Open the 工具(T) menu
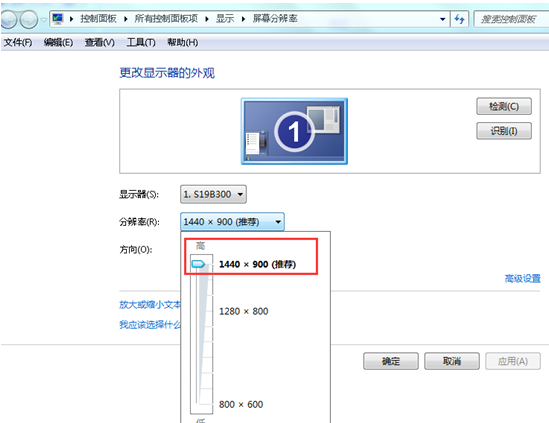This screenshot has height=423, width=549. [141, 43]
